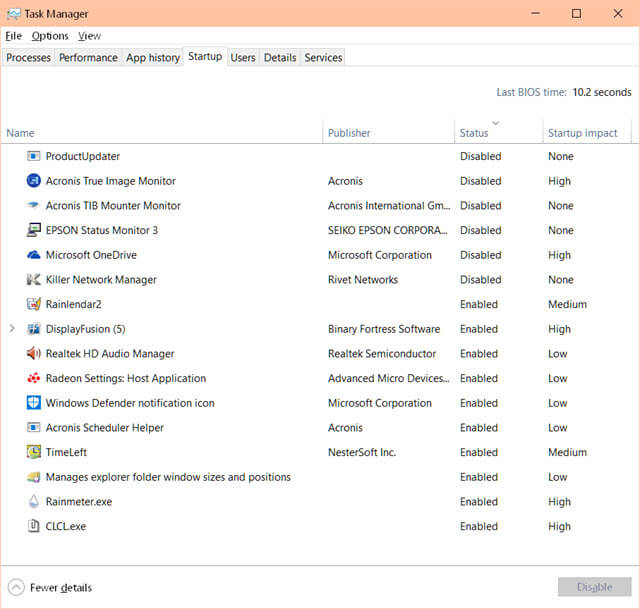Click Disabled status of ProductUpdater
The image size is (640, 609).
[x=480, y=156]
